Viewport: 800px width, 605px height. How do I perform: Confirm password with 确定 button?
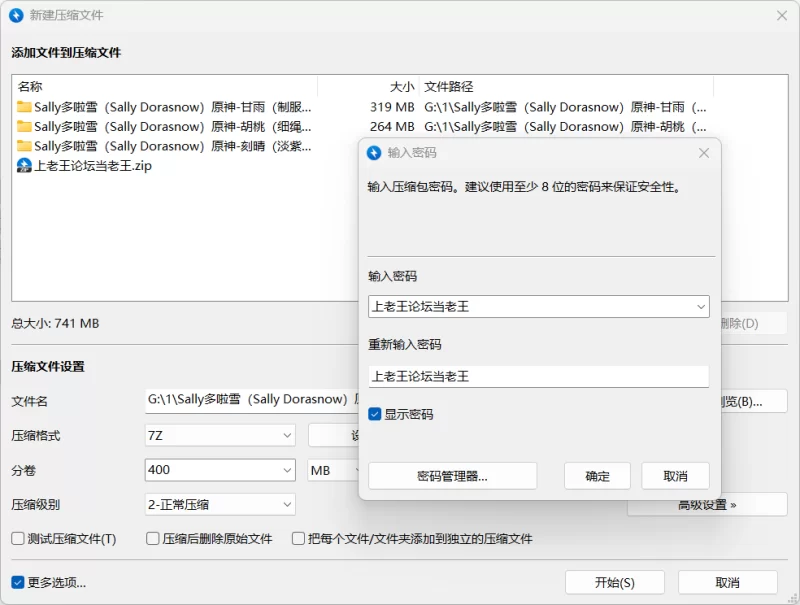coord(597,476)
